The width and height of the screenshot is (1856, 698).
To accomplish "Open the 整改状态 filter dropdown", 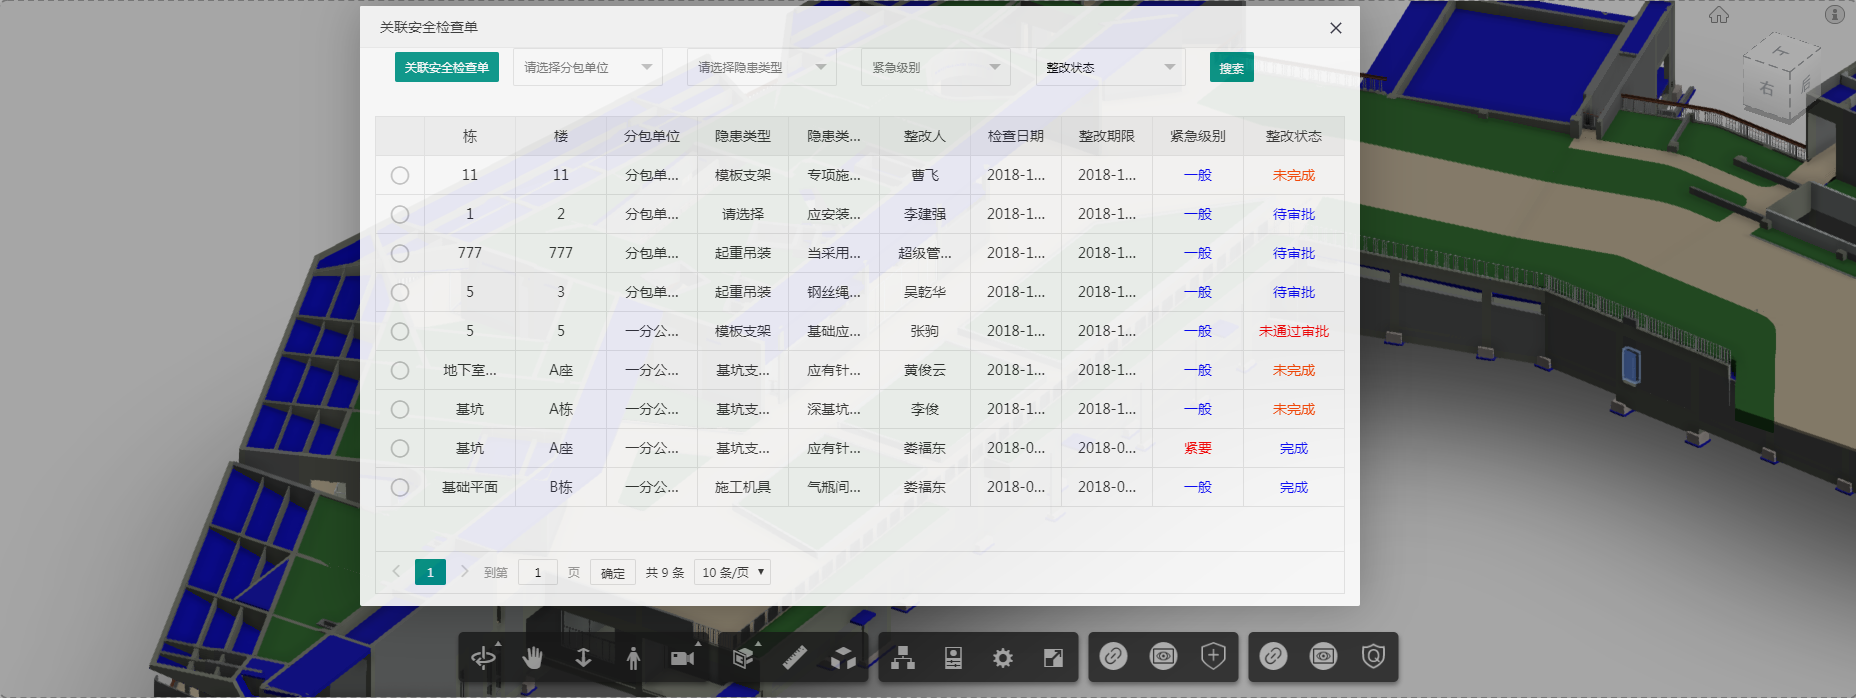I will tap(1110, 67).
